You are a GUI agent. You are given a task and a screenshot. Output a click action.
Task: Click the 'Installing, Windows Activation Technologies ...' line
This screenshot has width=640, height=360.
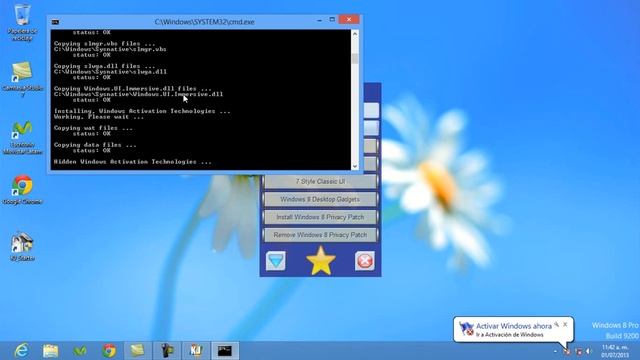tap(142, 111)
